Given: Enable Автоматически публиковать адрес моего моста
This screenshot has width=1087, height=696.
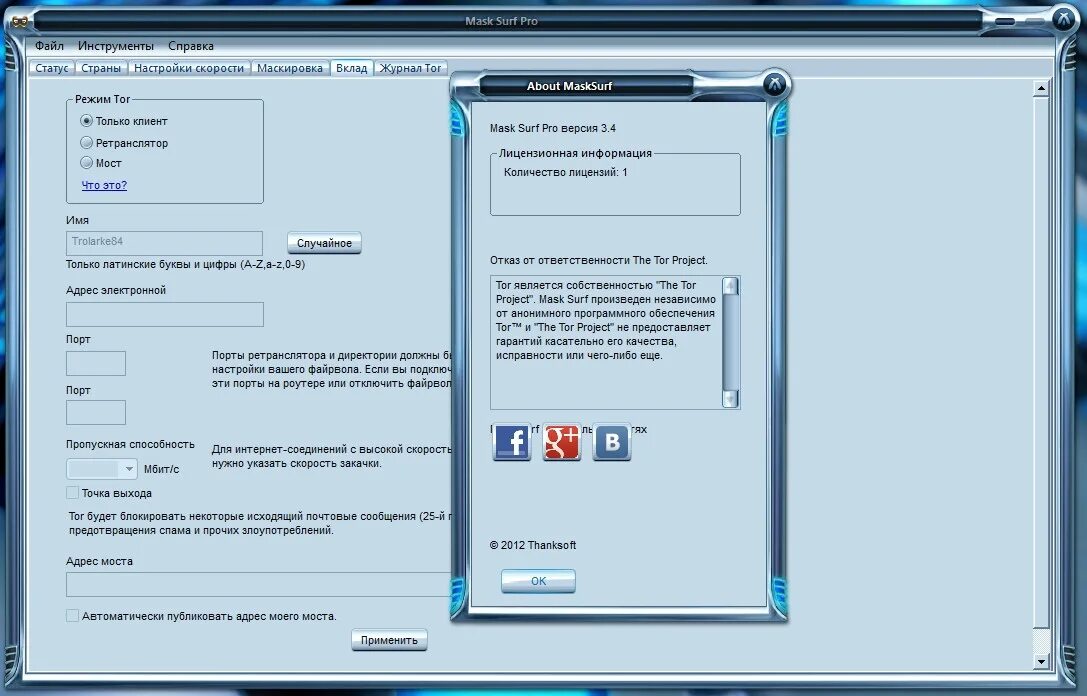Looking at the screenshot, I should tap(72, 616).
